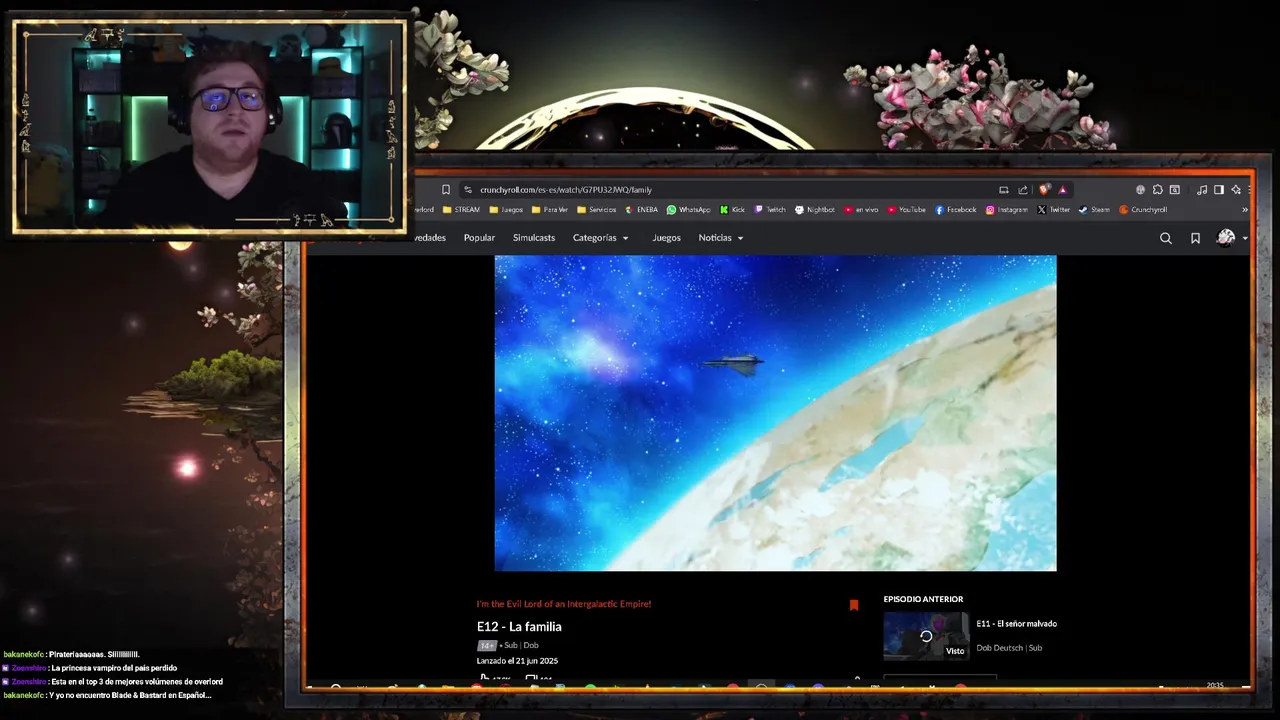Open the Crunchyroll watchlist bookmark in the header

pyautogui.click(x=1195, y=238)
